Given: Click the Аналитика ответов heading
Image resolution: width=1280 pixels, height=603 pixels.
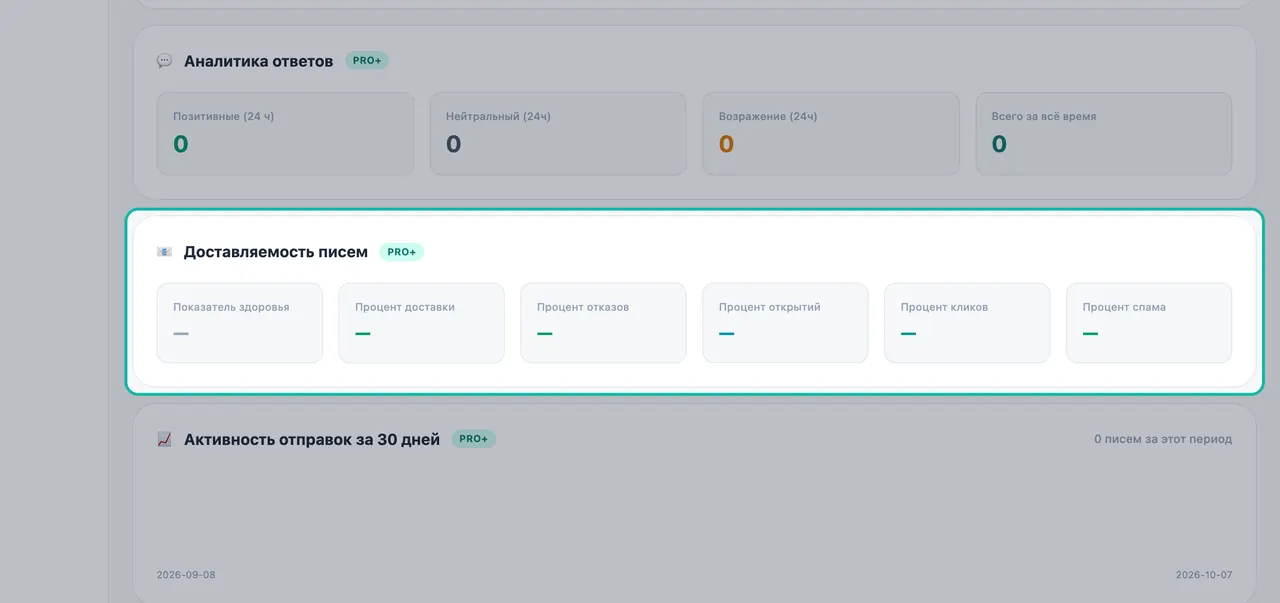Looking at the screenshot, I should (x=258, y=61).
